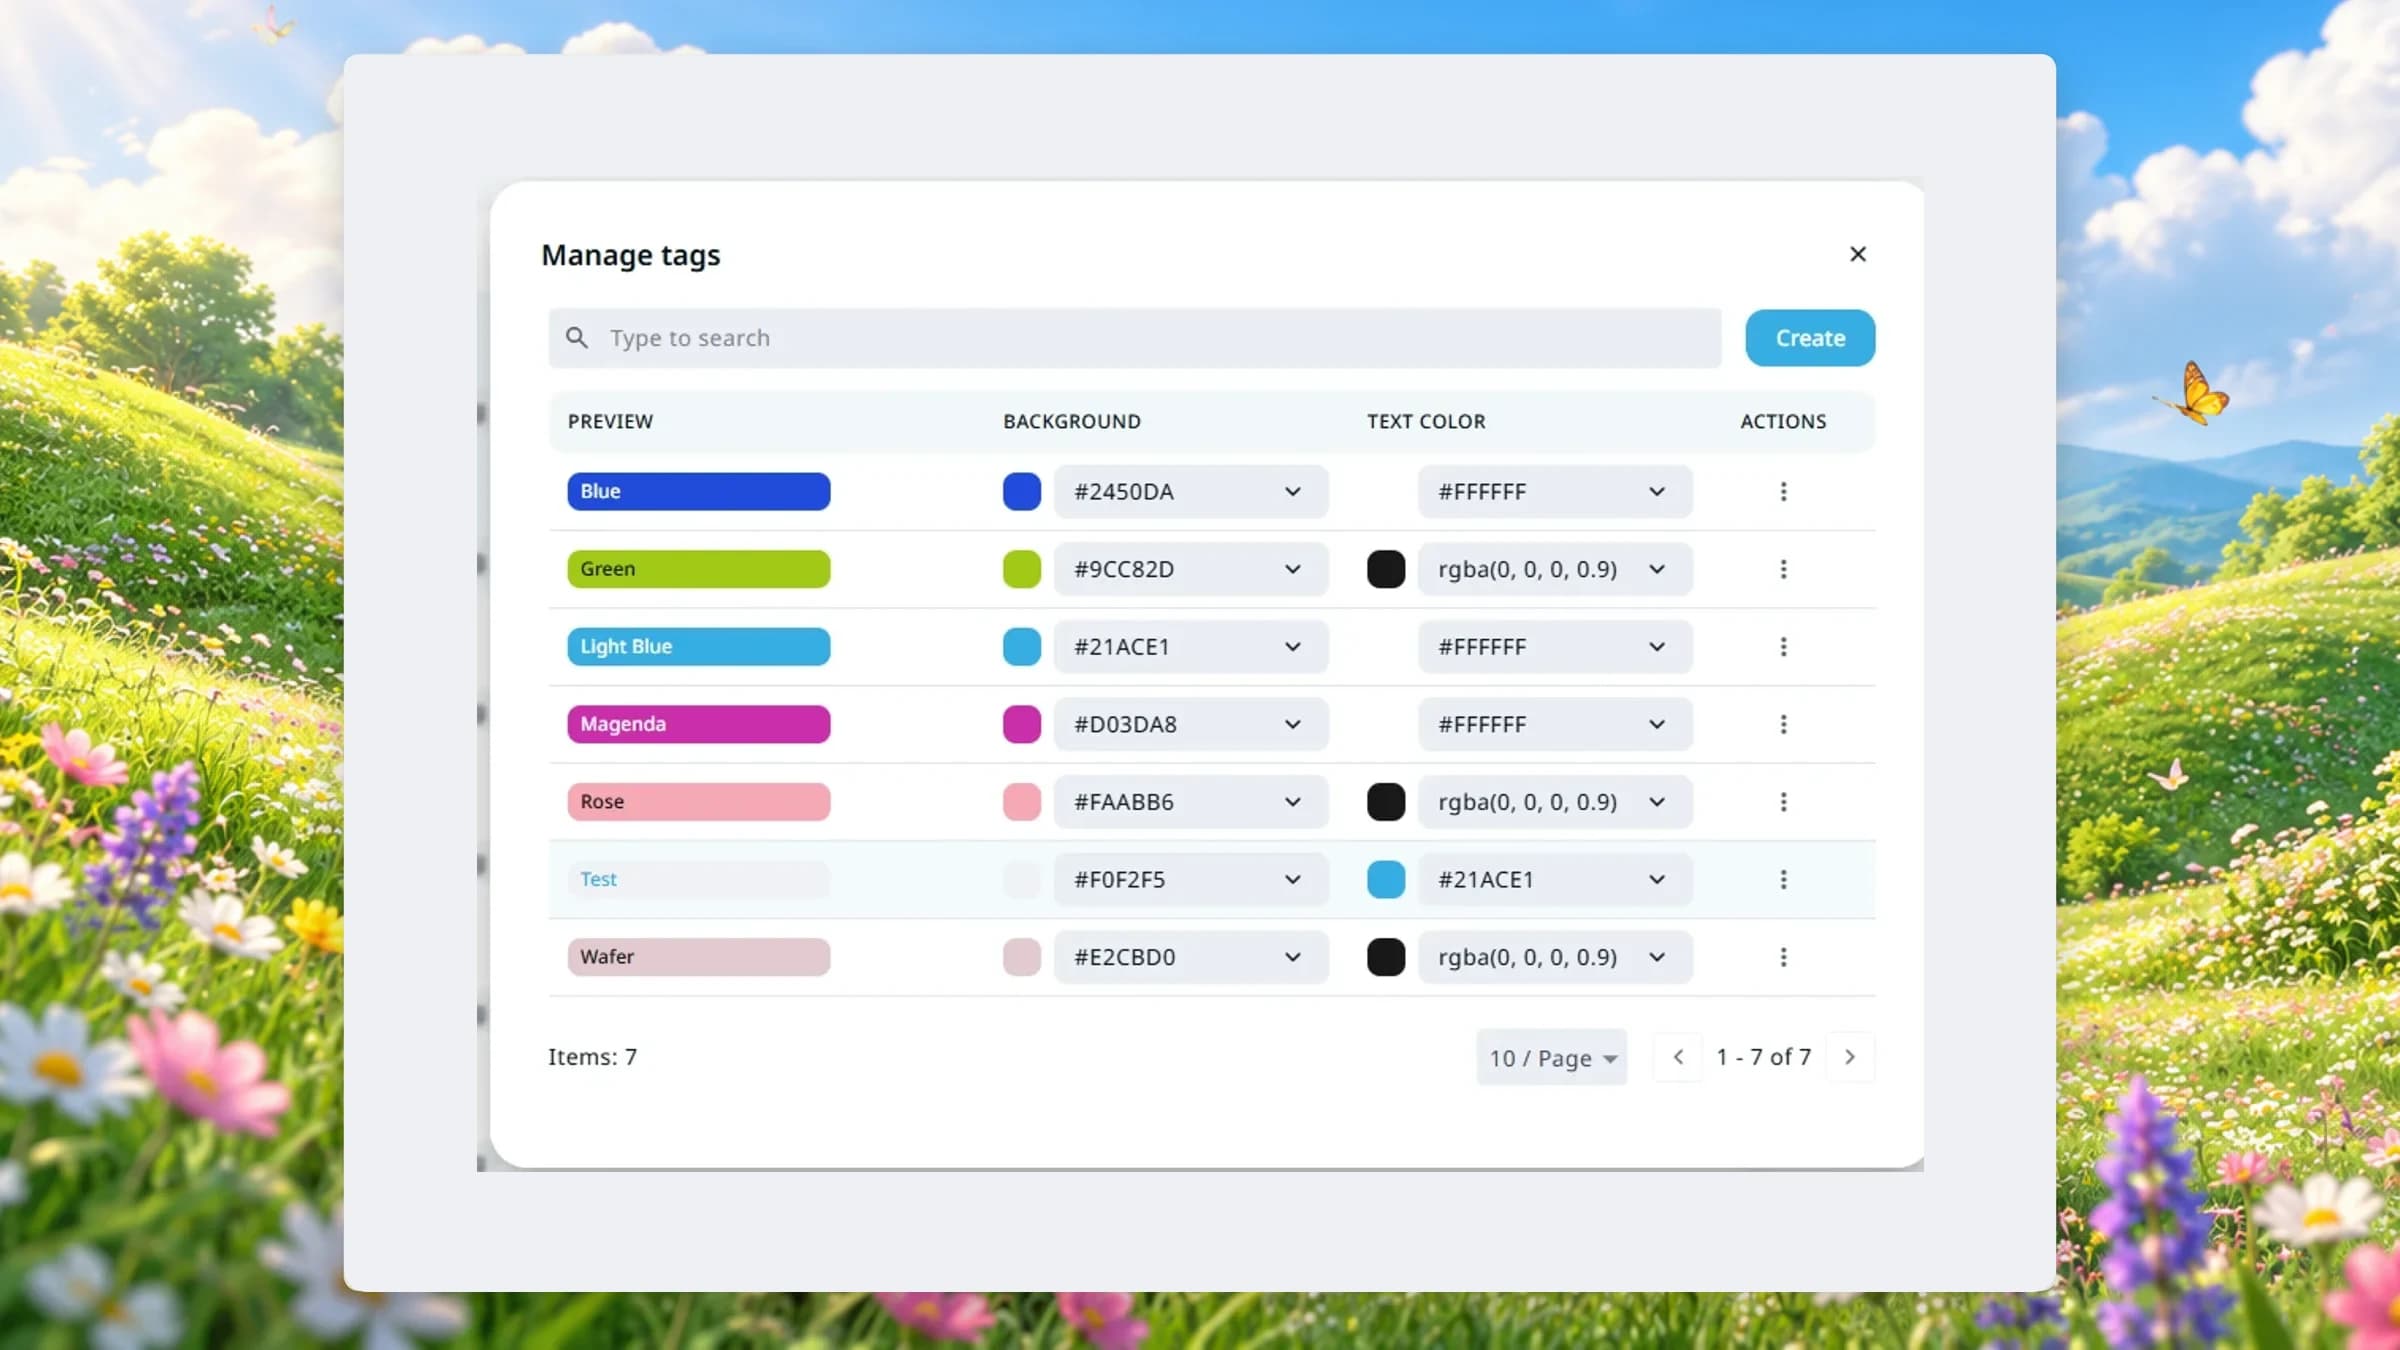The width and height of the screenshot is (2400, 1350).
Task: Click the Create button
Action: 1810,338
